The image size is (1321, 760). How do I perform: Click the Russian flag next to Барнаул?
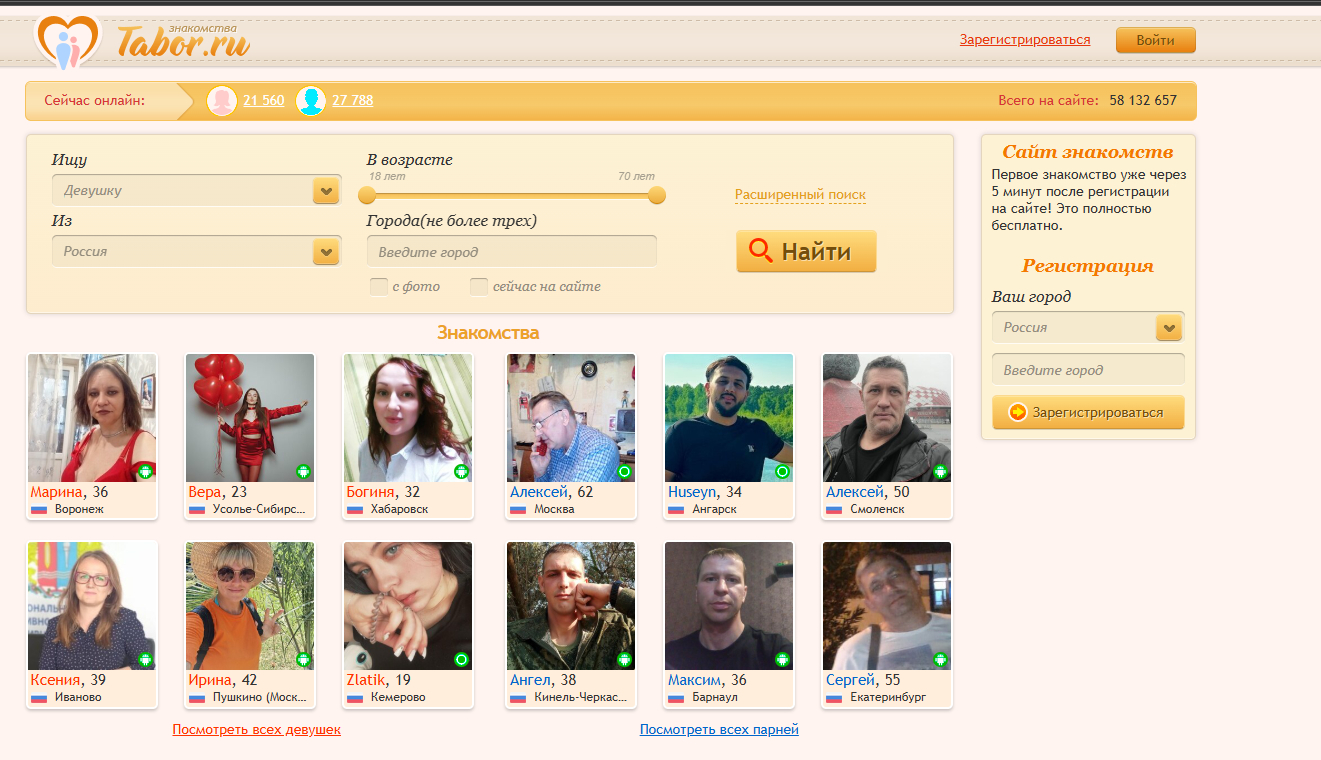[676, 697]
